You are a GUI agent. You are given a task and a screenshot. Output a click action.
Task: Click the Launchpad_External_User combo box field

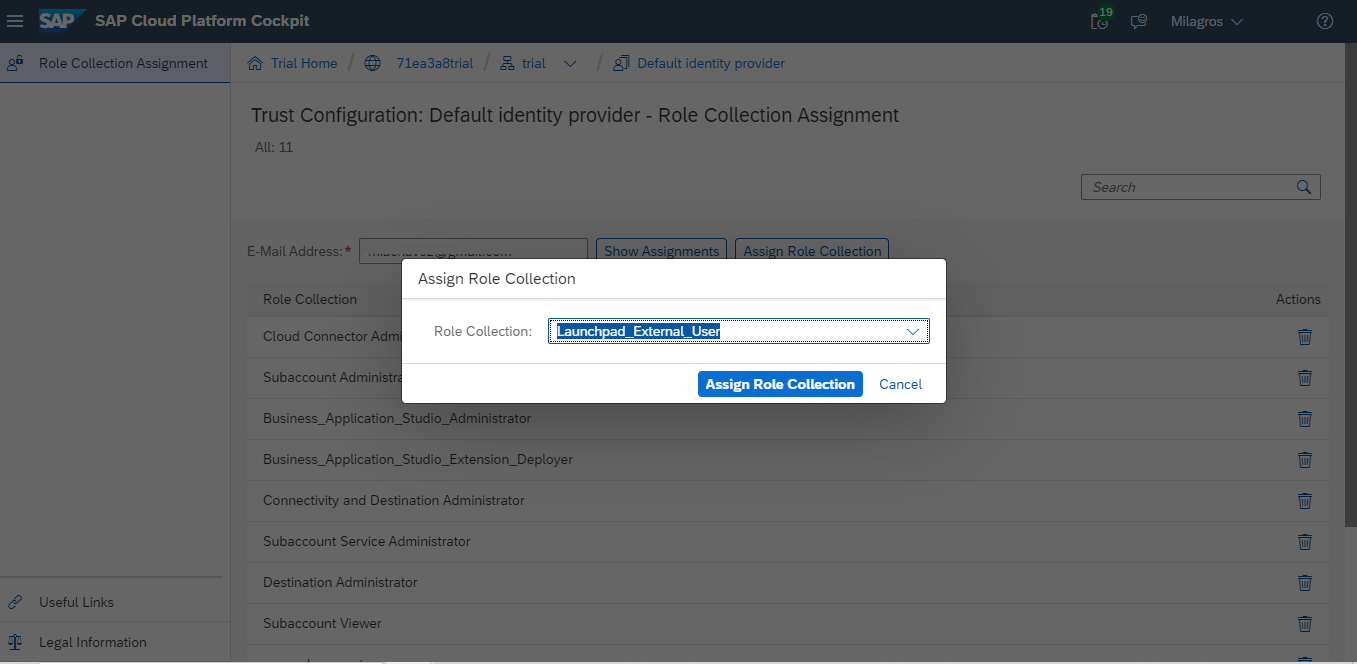(x=725, y=331)
